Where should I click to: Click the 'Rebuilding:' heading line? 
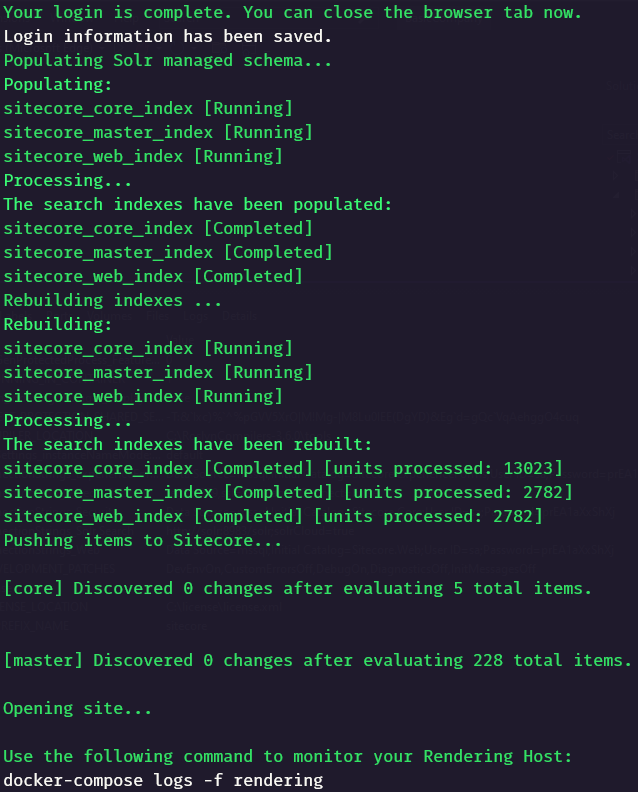tap(58, 324)
